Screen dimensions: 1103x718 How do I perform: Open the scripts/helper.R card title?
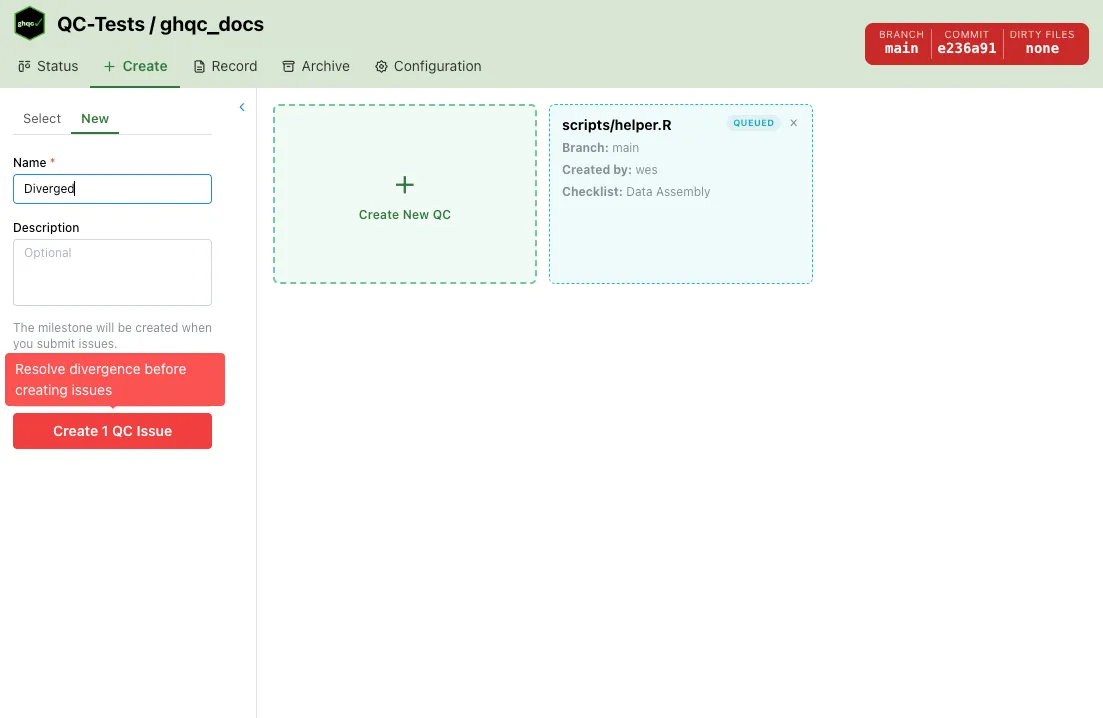[x=616, y=125]
